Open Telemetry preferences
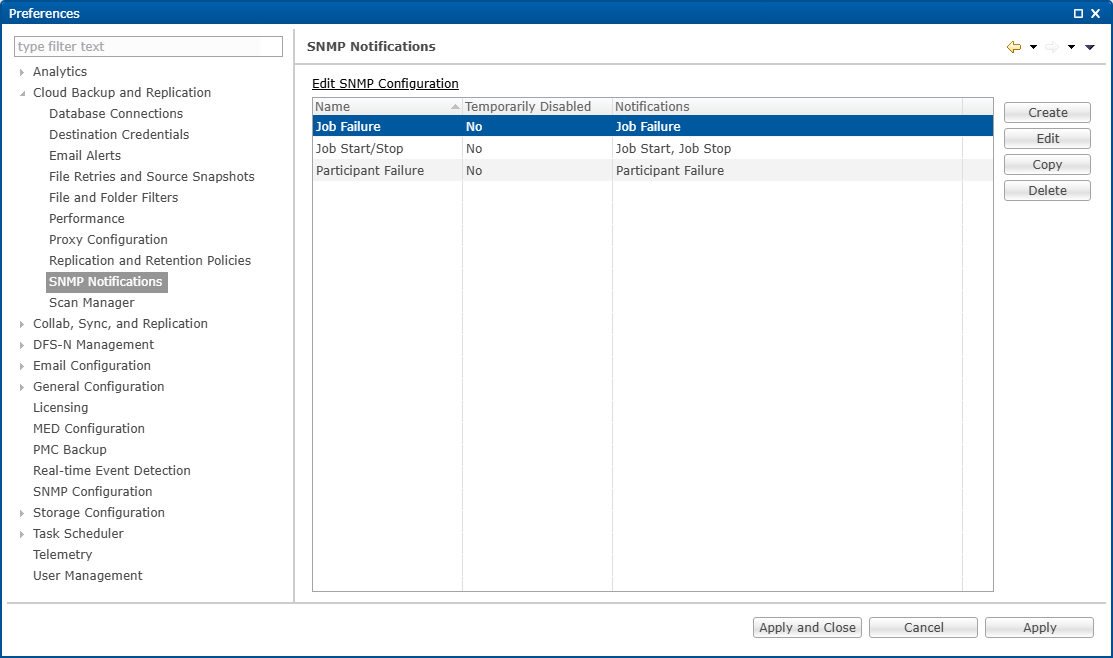The height and width of the screenshot is (658, 1113). (x=62, y=554)
